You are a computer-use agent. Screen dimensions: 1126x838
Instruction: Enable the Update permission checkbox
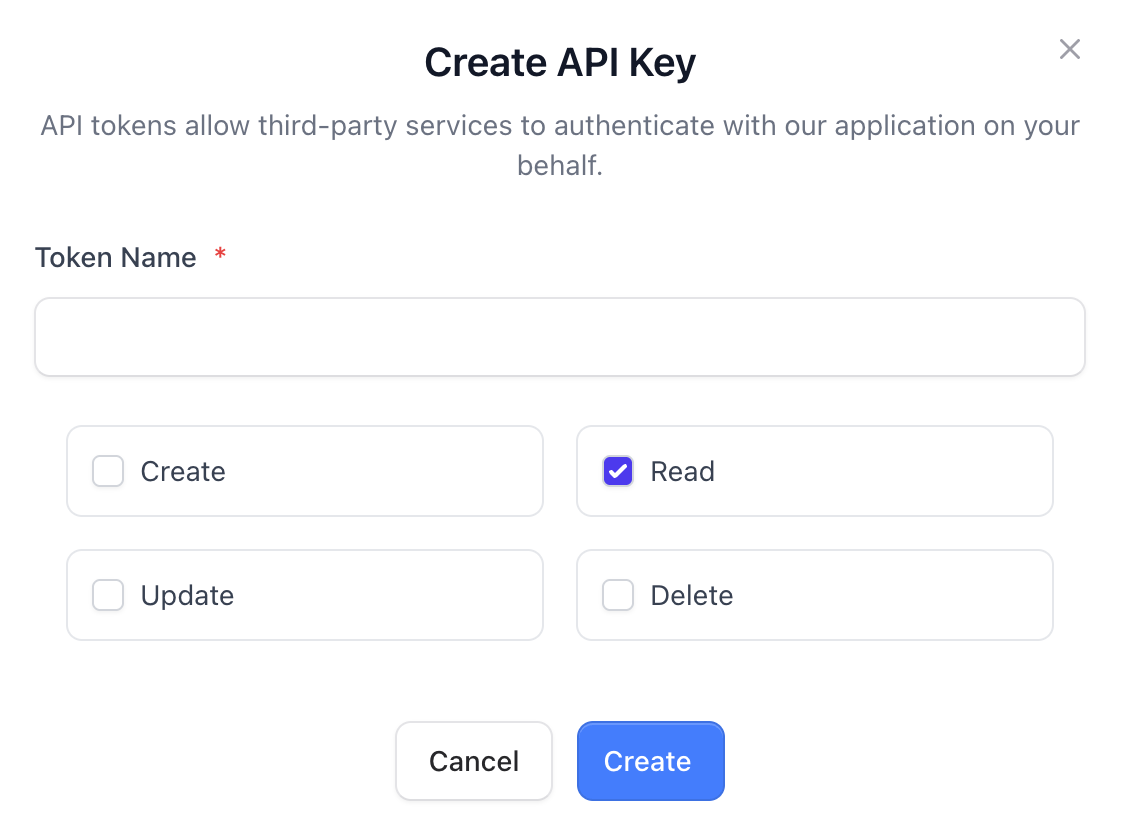[107, 594]
